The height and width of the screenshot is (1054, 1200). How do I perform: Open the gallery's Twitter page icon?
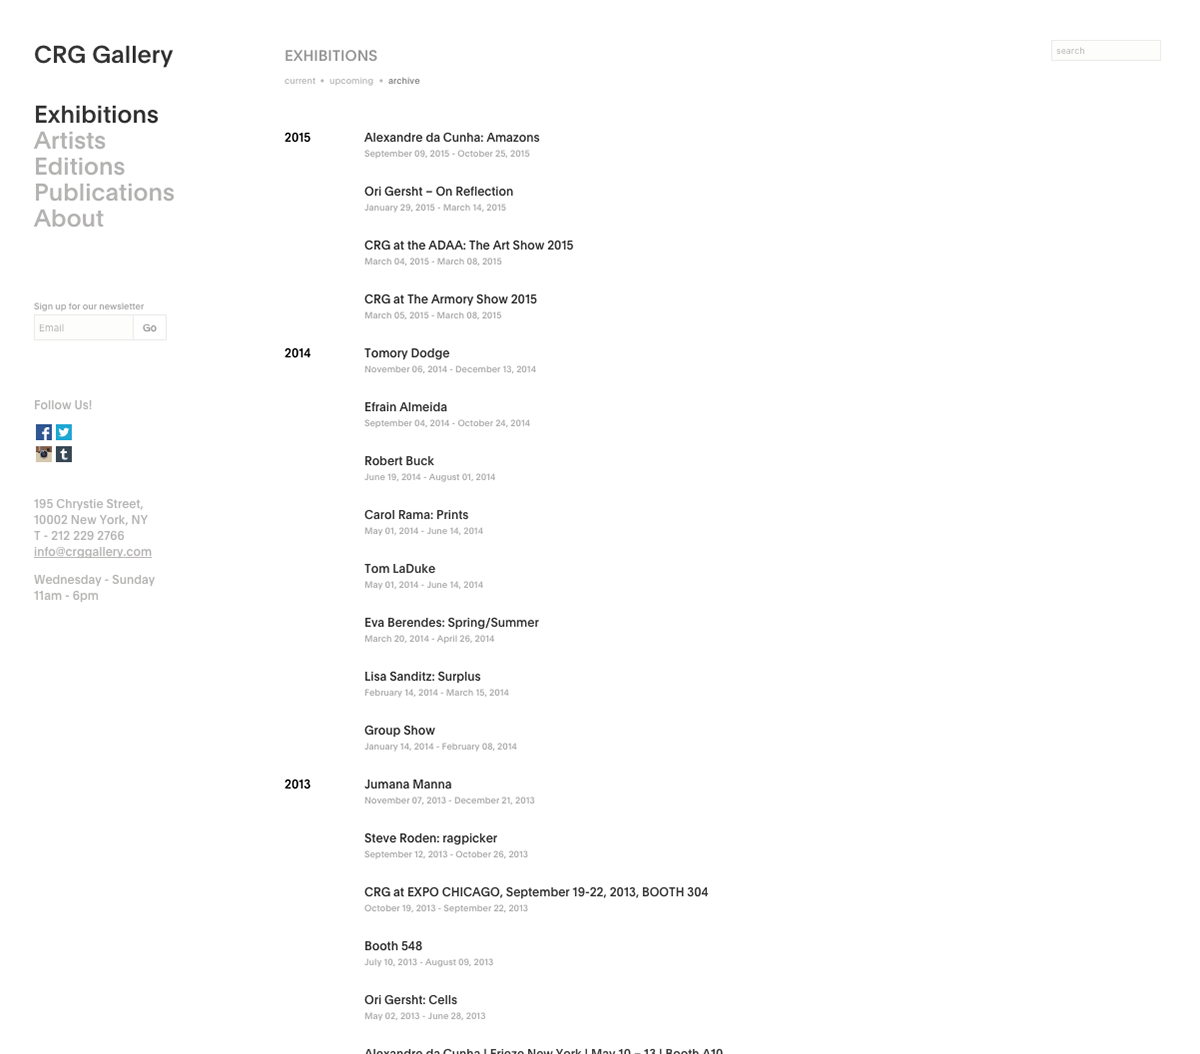tap(64, 432)
